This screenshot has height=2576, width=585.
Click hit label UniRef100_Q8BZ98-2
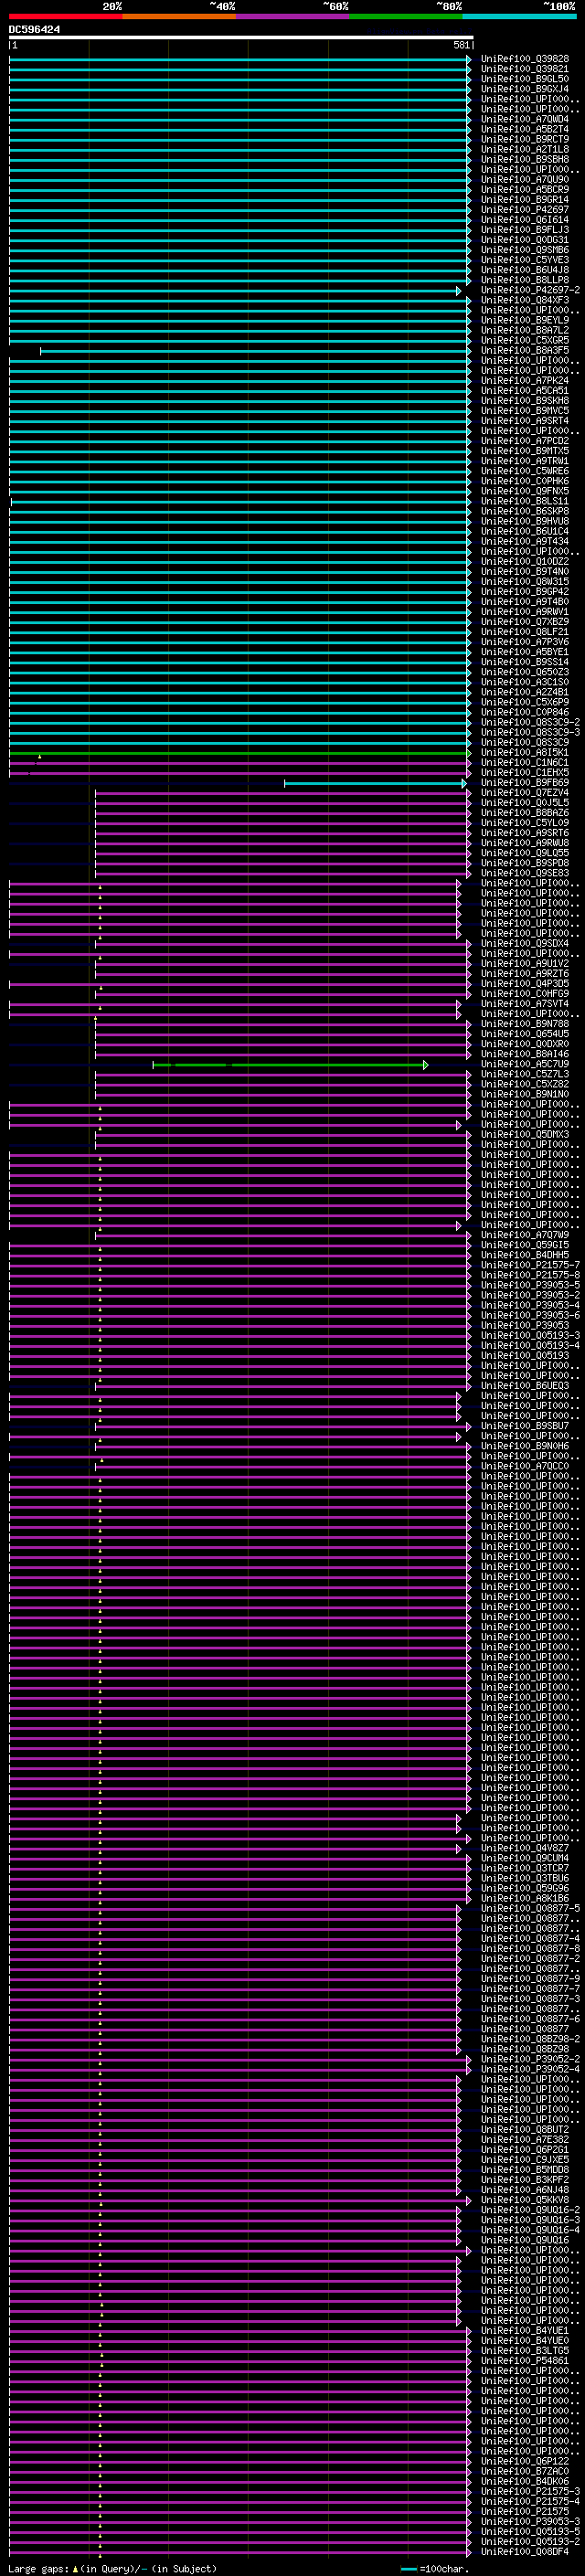(x=530, y=2040)
